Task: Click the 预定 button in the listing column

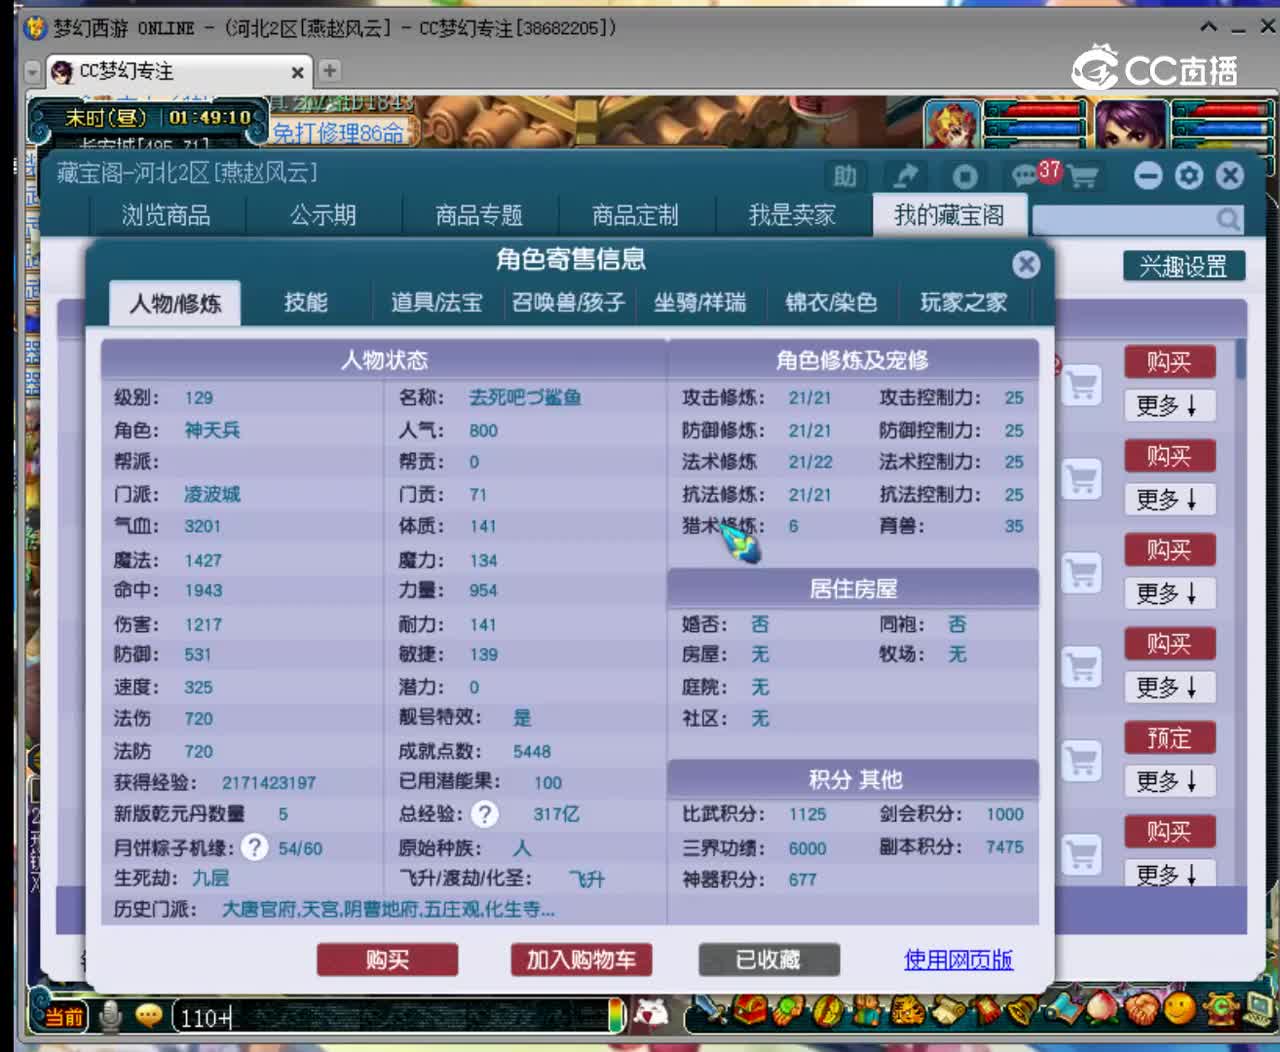Action: (x=1169, y=738)
